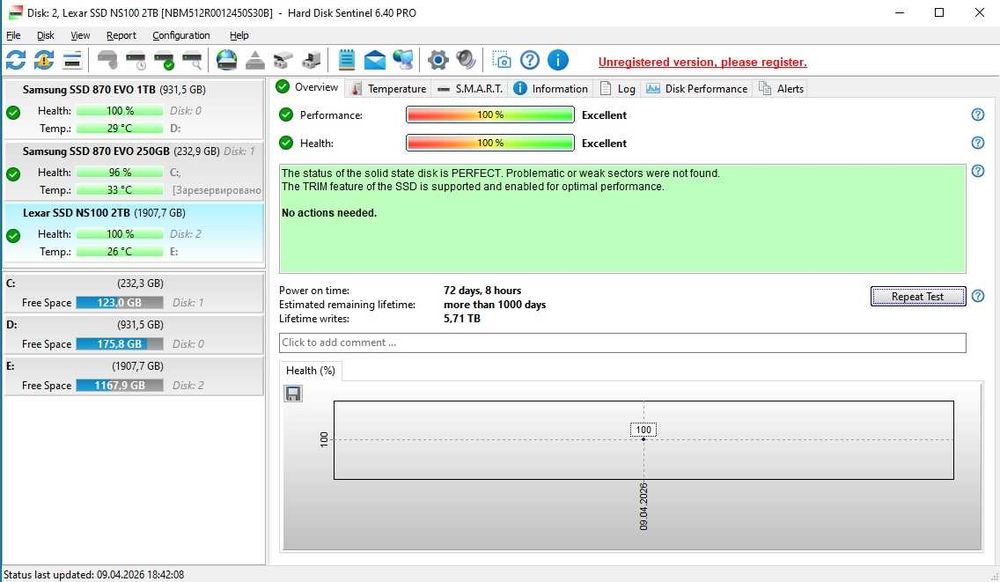
Task: Open settings via the gear icon
Action: pos(438,61)
